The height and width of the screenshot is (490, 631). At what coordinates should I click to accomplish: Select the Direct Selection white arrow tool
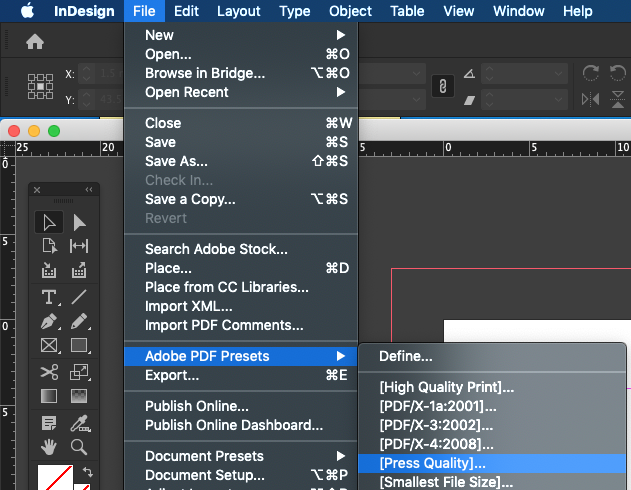tap(79, 222)
